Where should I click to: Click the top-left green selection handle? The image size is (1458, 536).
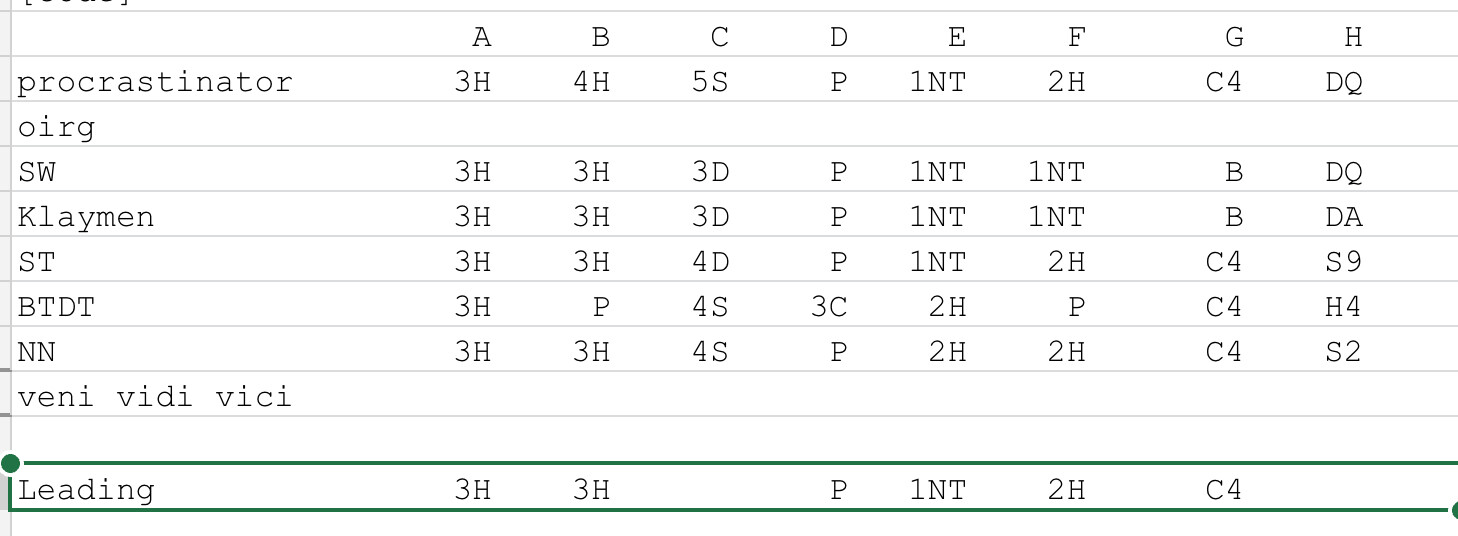coord(11,463)
